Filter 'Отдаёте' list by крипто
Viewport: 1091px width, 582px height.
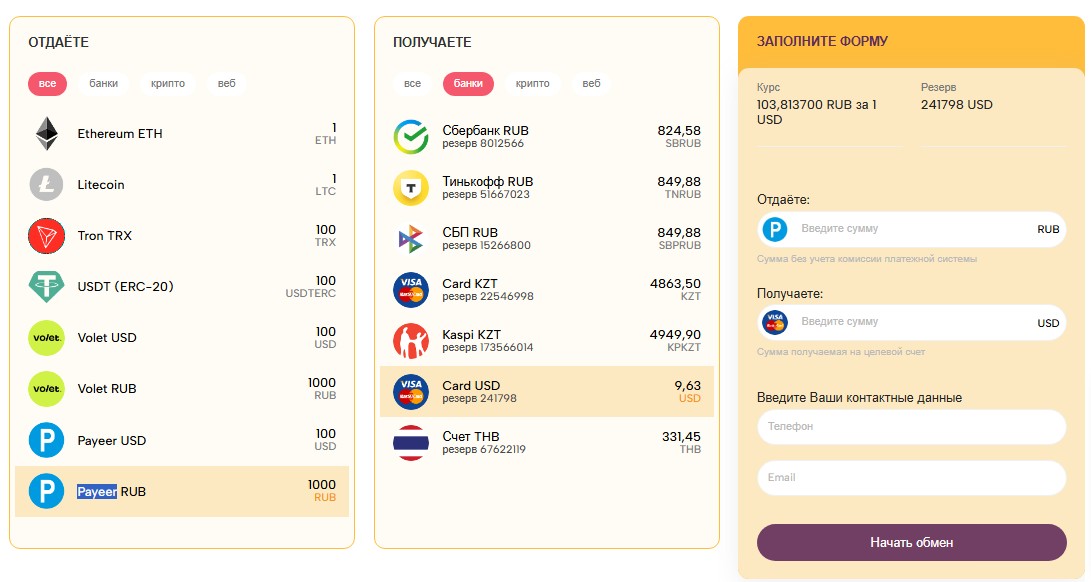[x=168, y=84]
